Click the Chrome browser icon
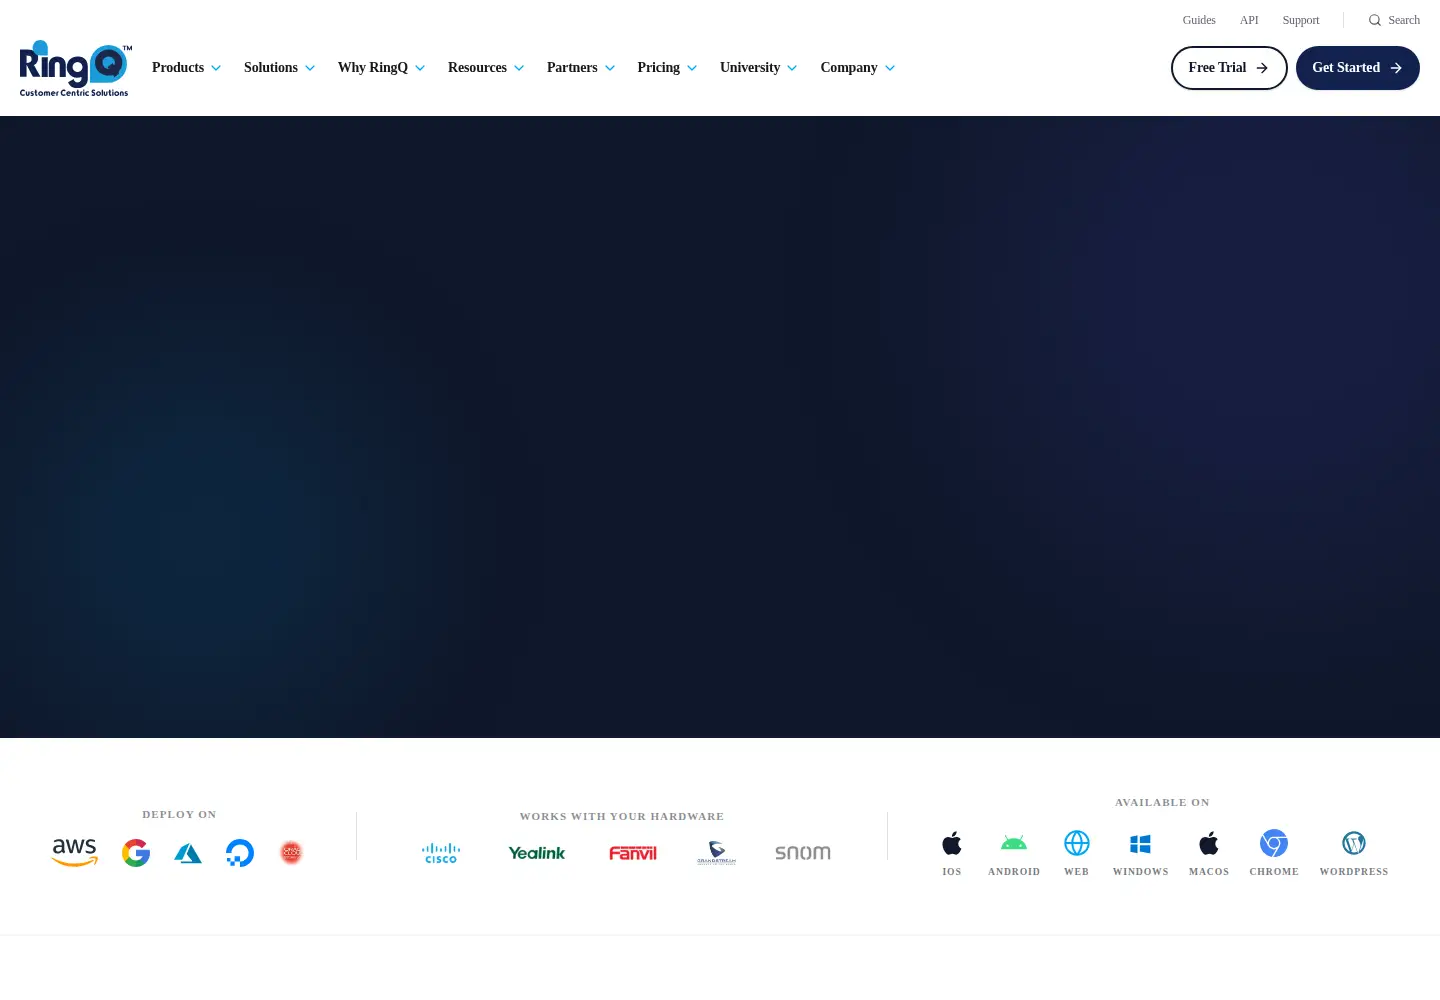 [x=1274, y=843]
